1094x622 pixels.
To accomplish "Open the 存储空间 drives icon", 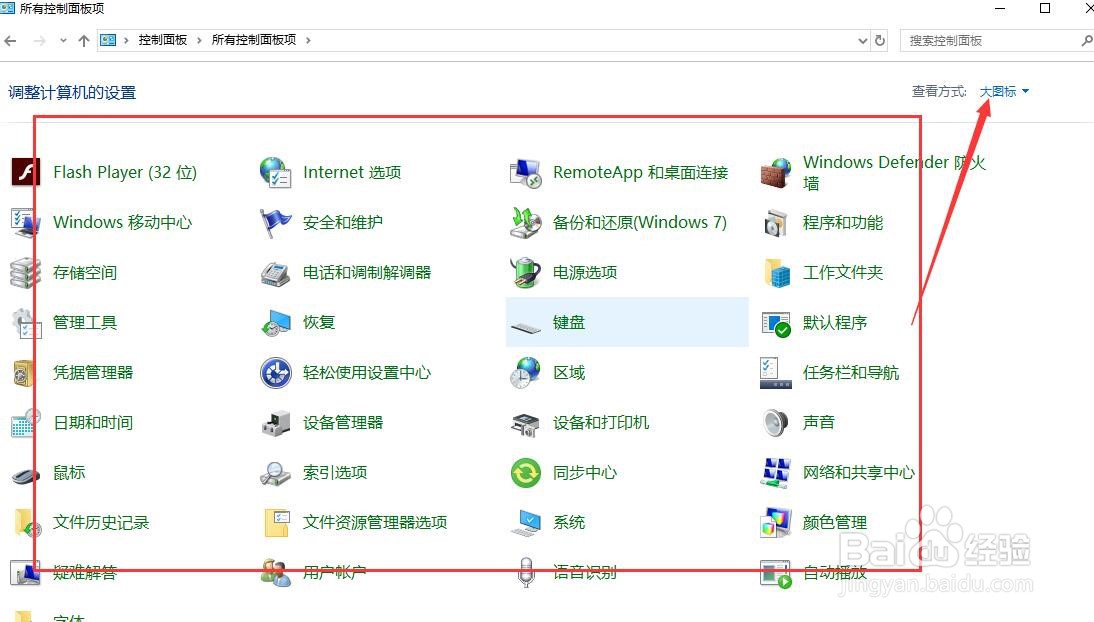I will [26, 272].
